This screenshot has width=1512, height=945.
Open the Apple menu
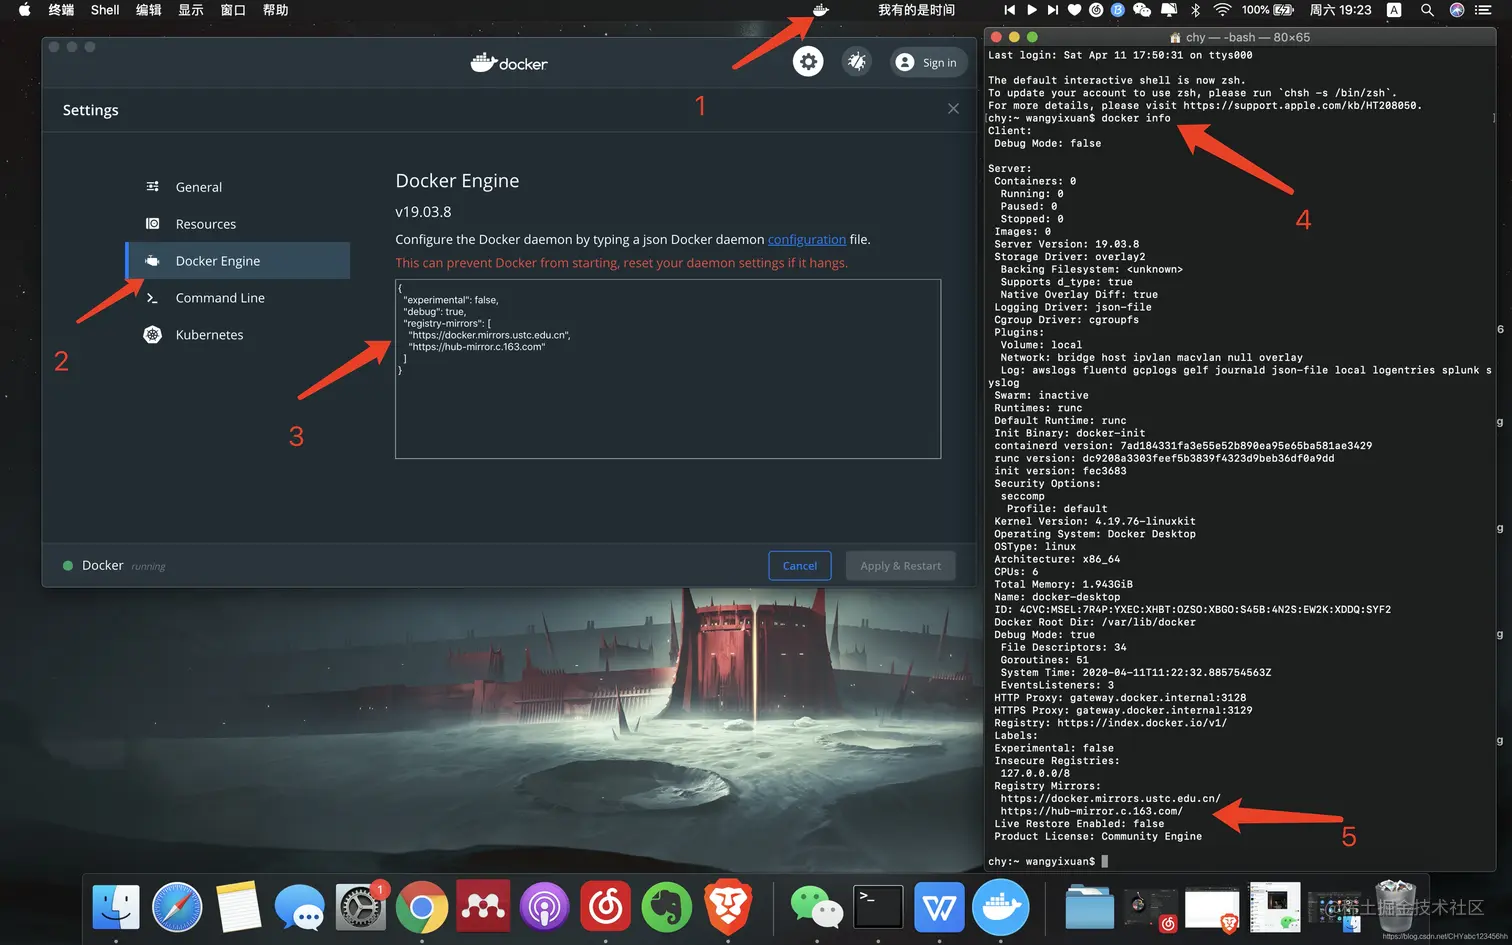pyautogui.click(x=24, y=10)
